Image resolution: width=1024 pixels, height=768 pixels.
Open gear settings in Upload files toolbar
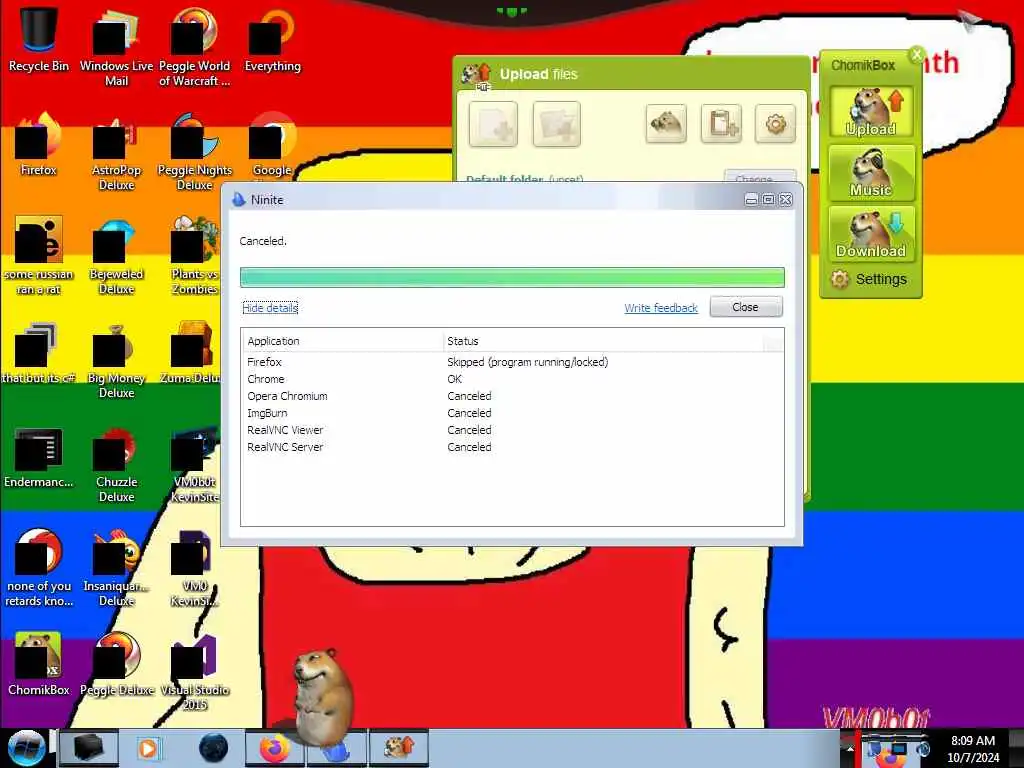point(775,123)
